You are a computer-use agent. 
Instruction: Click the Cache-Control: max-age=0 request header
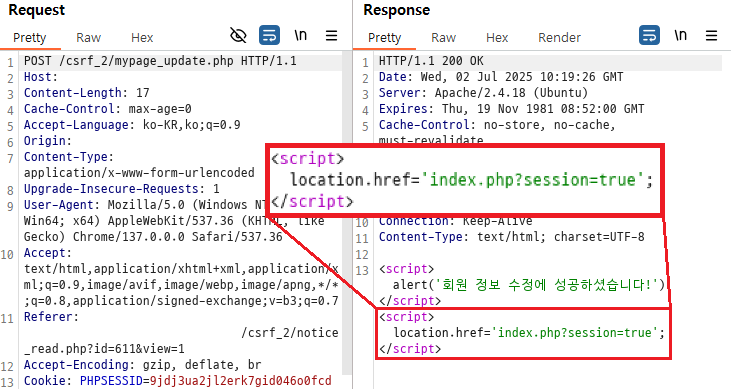tap(108, 109)
